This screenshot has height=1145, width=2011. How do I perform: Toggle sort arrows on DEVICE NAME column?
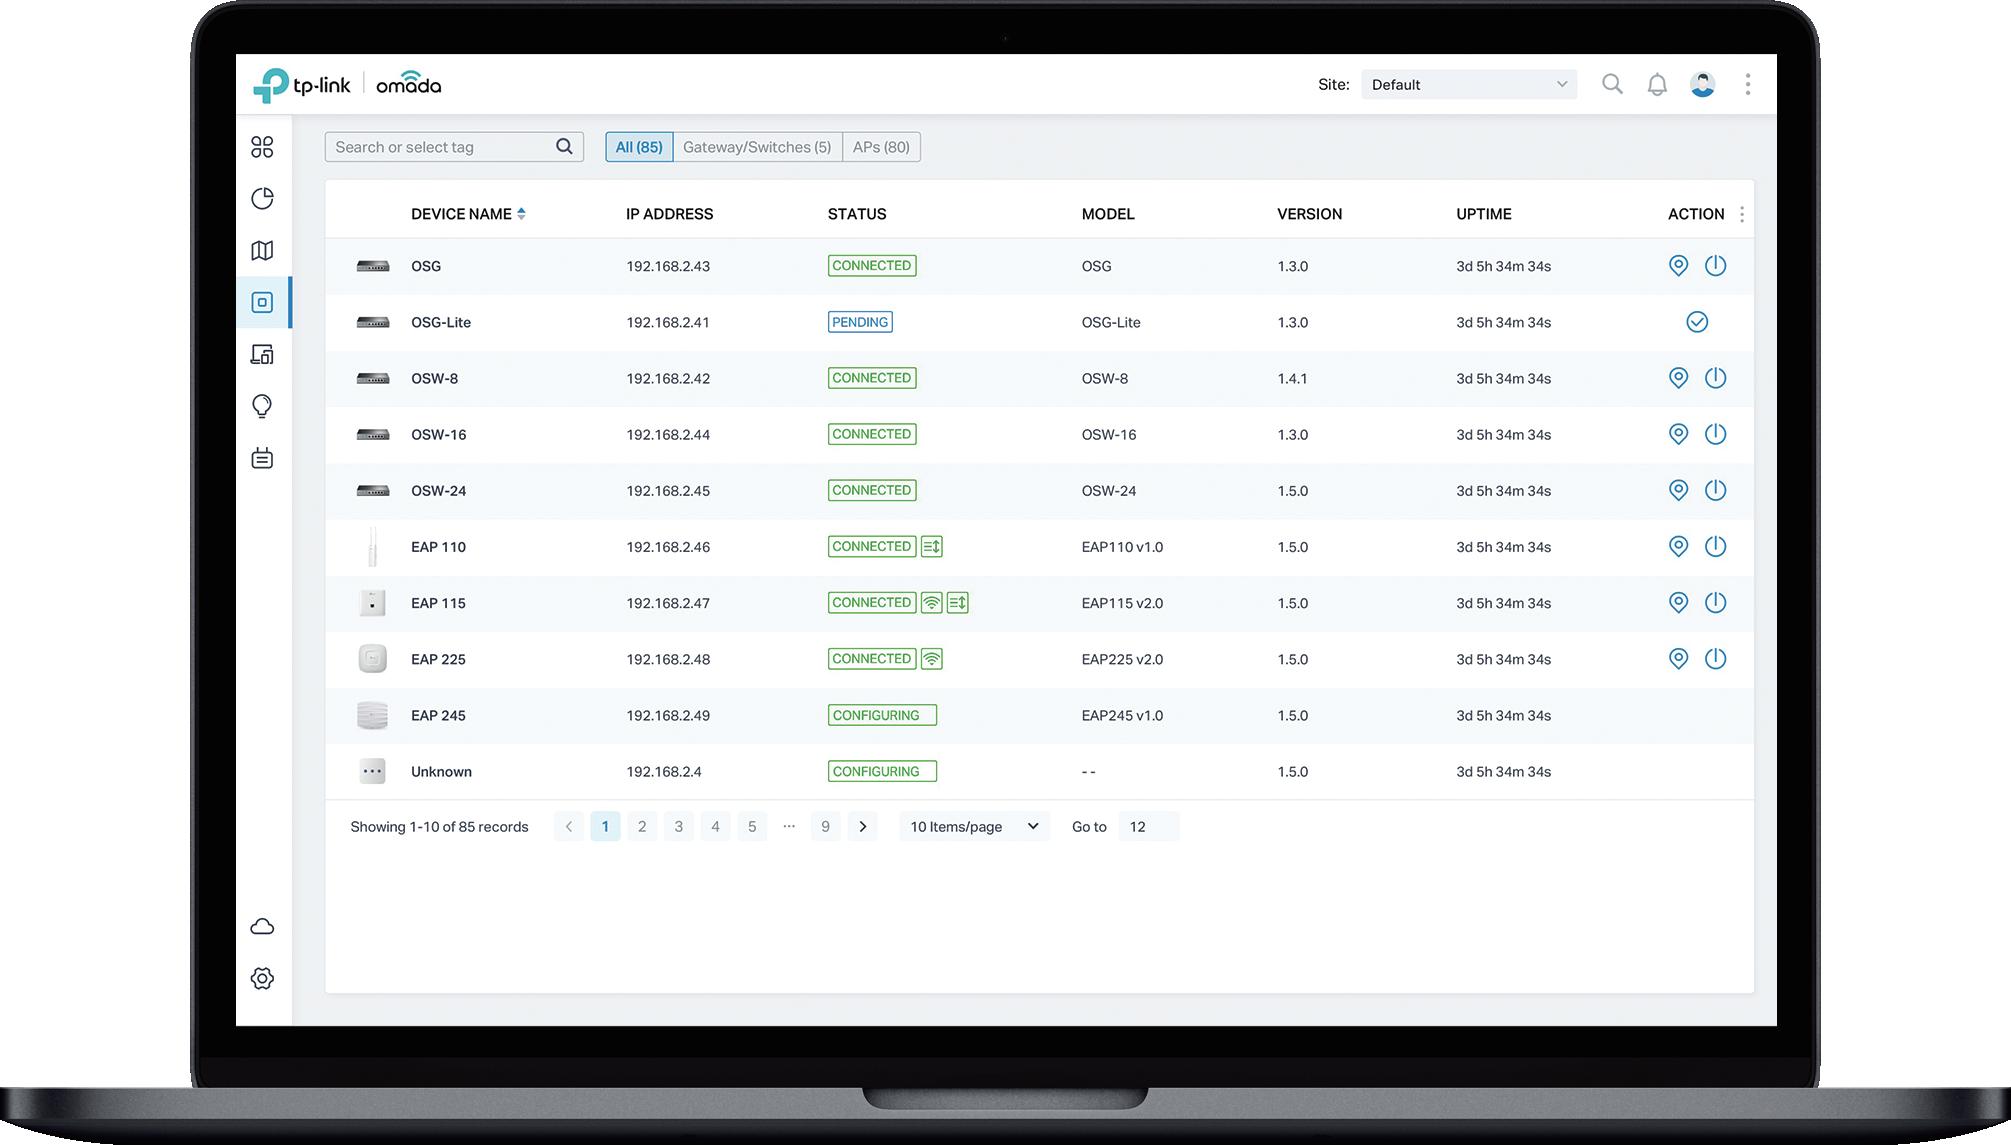521,214
